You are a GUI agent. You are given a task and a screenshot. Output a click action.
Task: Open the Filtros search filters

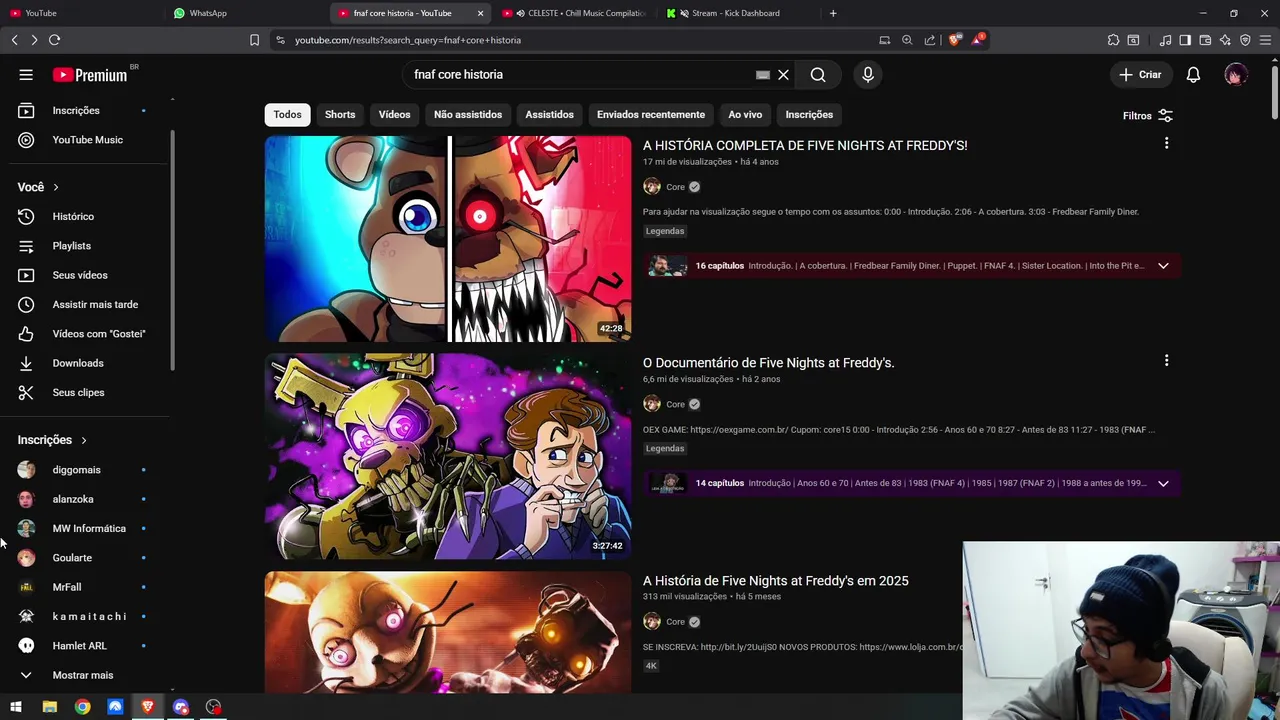coord(1147,115)
